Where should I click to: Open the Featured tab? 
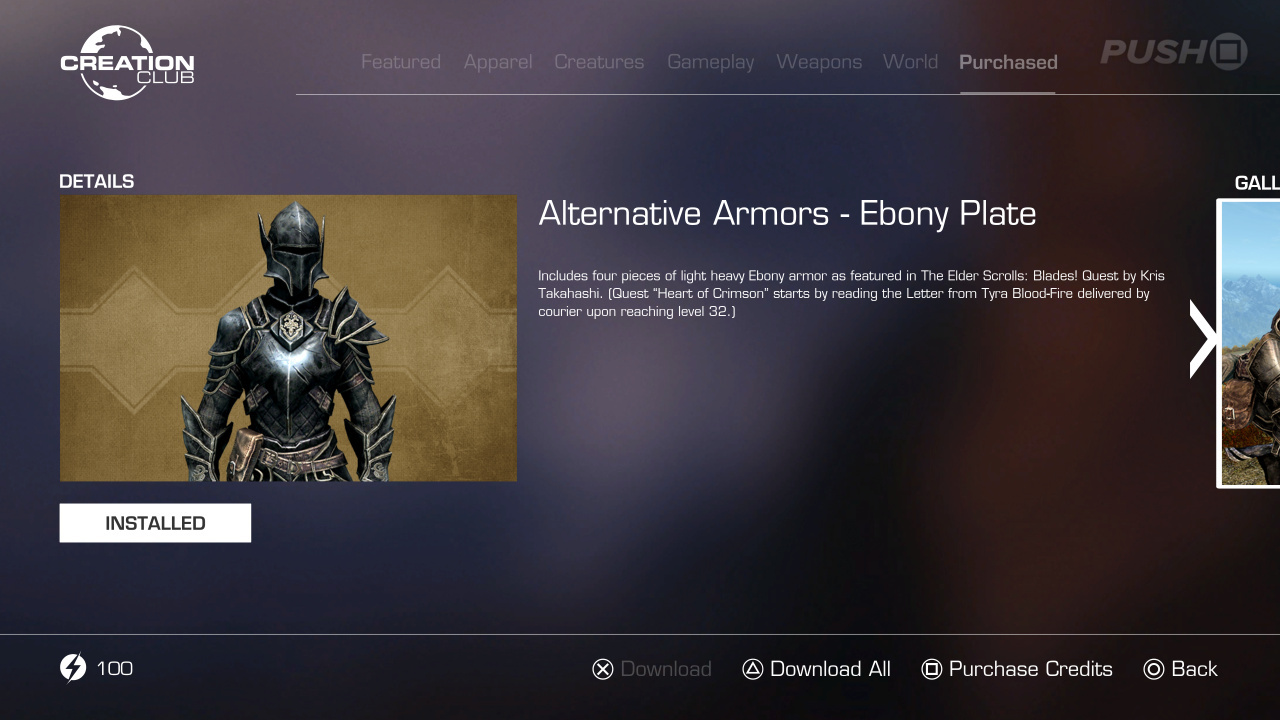401,62
